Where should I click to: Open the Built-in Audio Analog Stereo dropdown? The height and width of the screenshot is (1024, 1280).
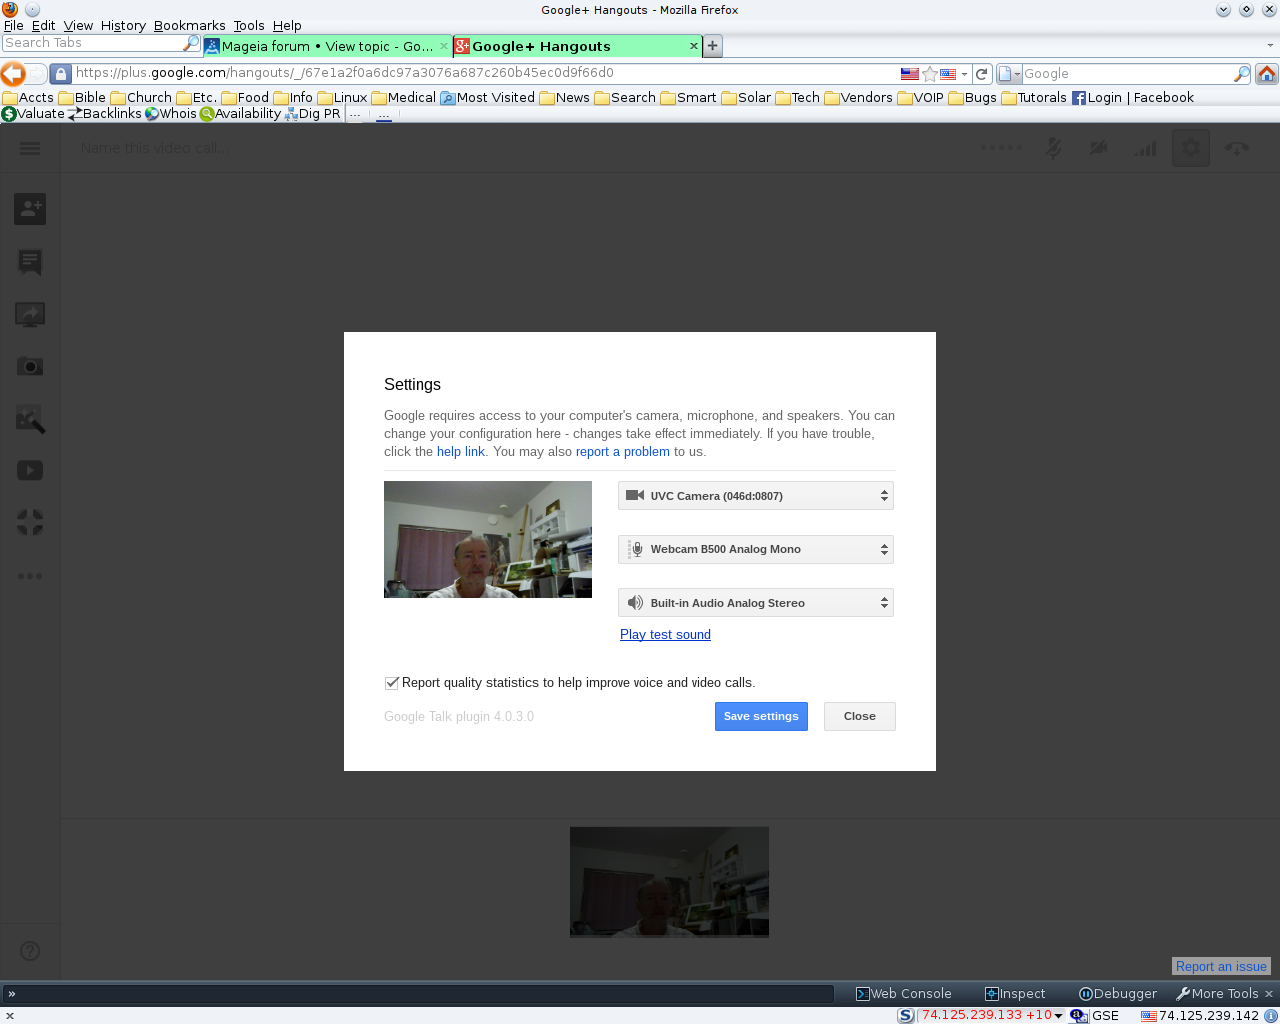click(x=756, y=603)
